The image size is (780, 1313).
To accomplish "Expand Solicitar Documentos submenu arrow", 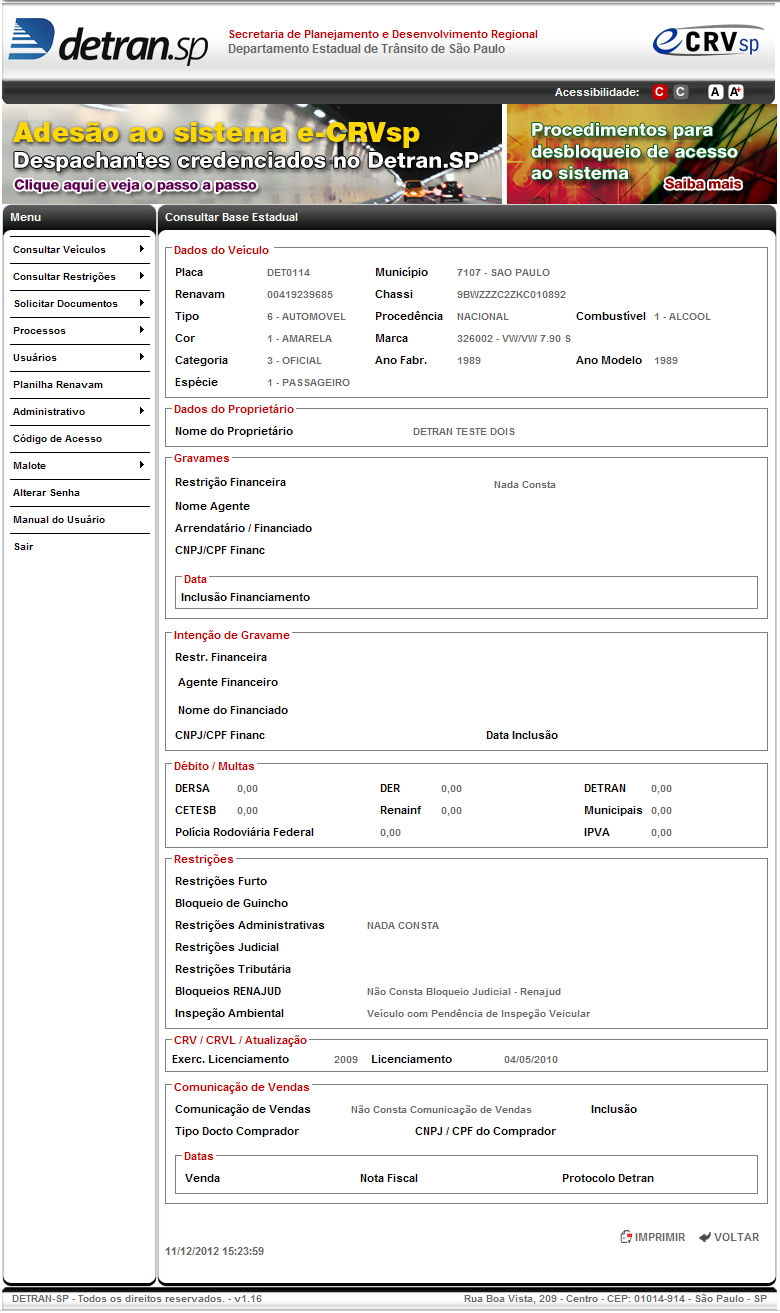I will coord(142,303).
